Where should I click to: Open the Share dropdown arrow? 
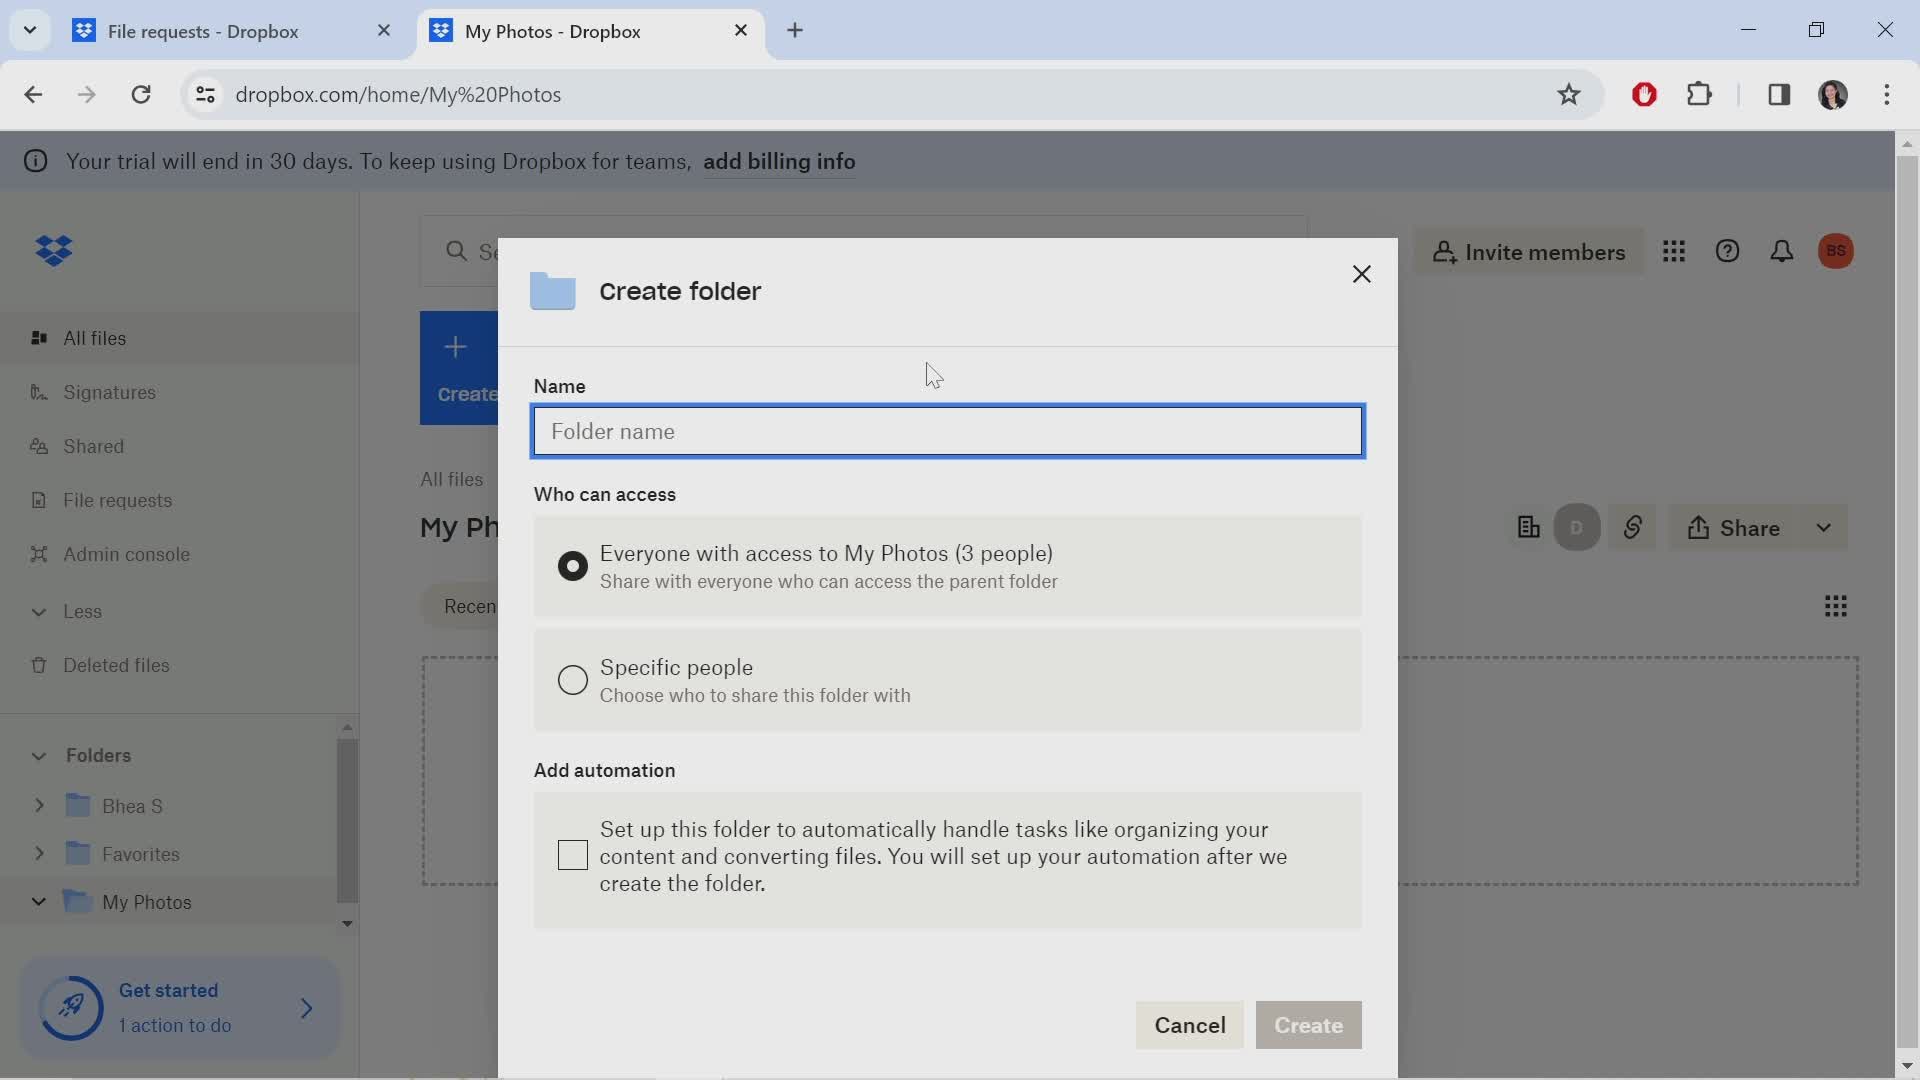pos(1823,527)
